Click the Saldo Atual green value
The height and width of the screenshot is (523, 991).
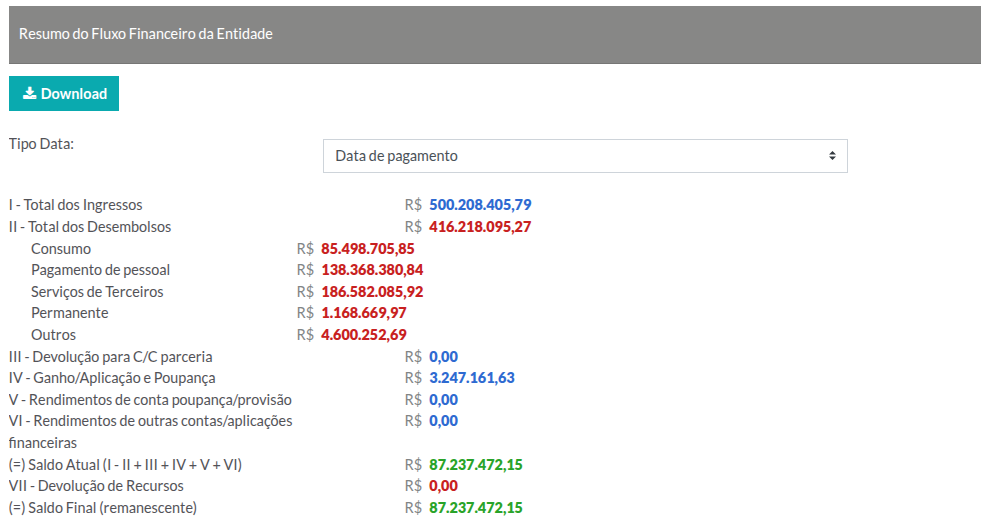(475, 465)
